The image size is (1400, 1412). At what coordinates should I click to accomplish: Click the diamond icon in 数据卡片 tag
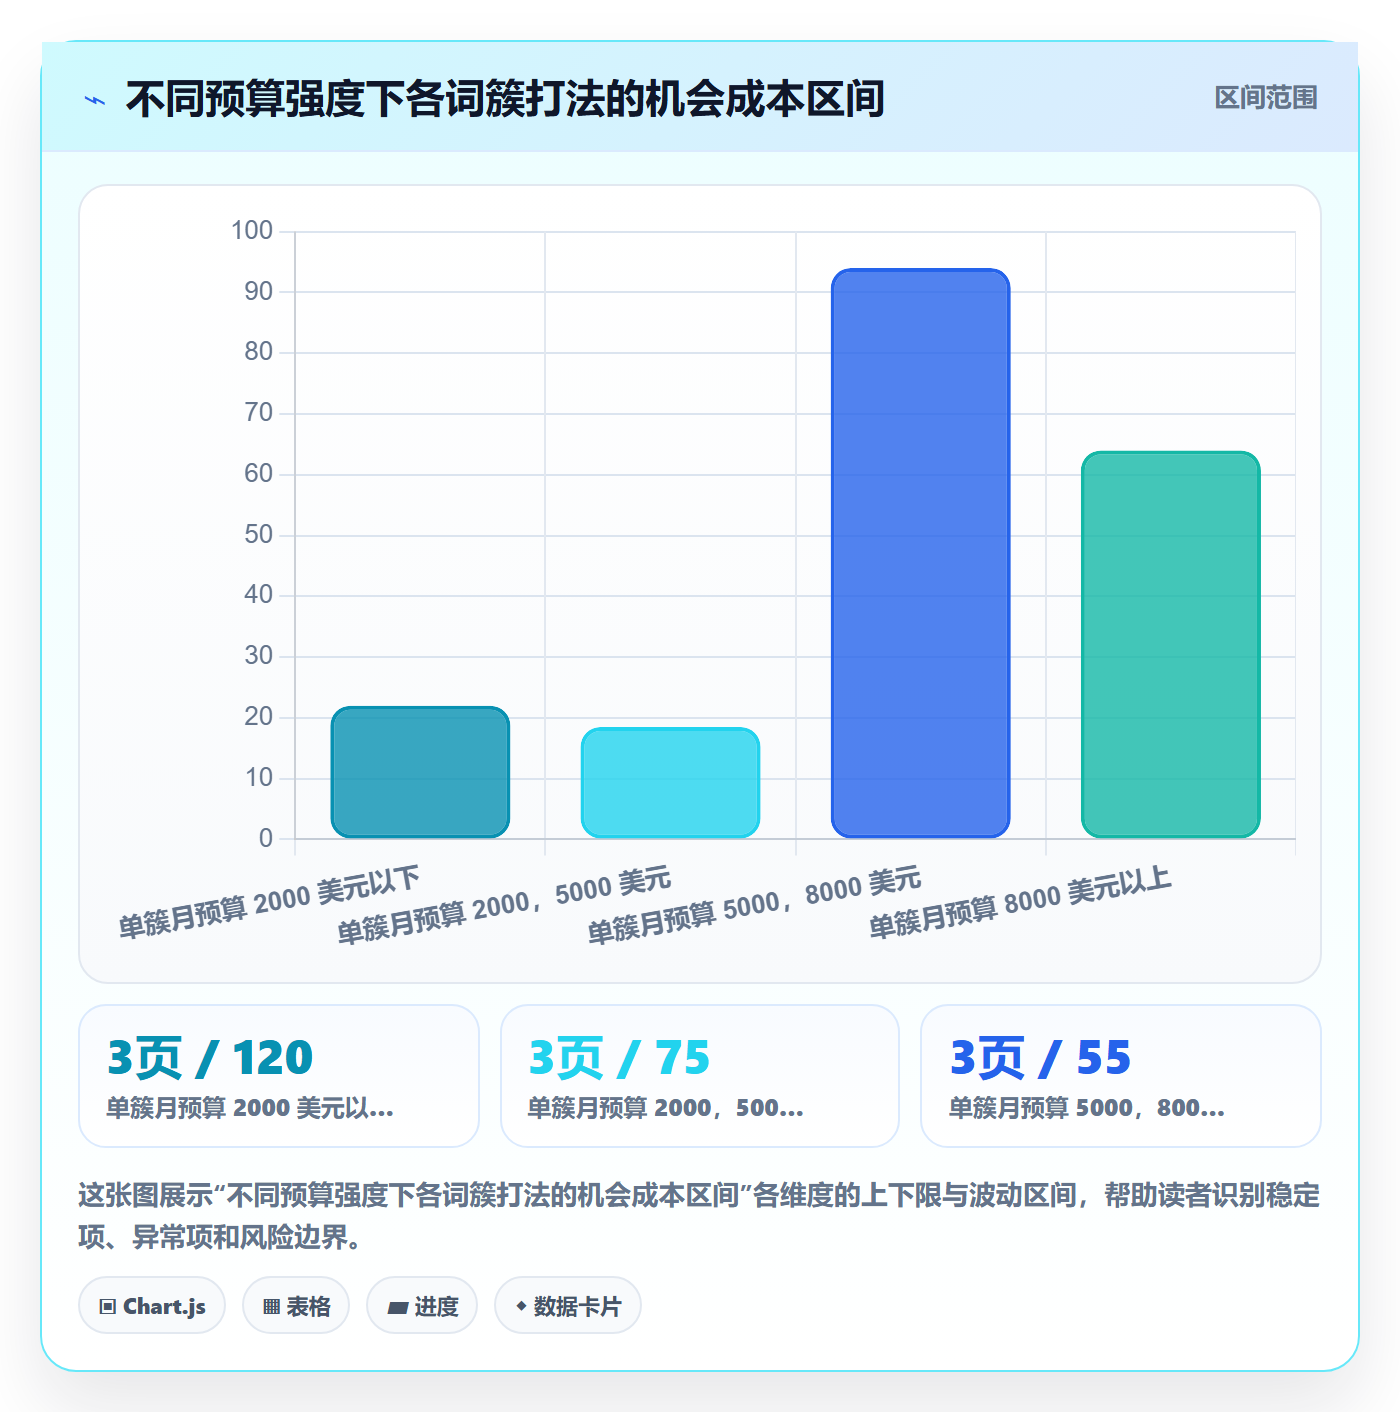[521, 1306]
